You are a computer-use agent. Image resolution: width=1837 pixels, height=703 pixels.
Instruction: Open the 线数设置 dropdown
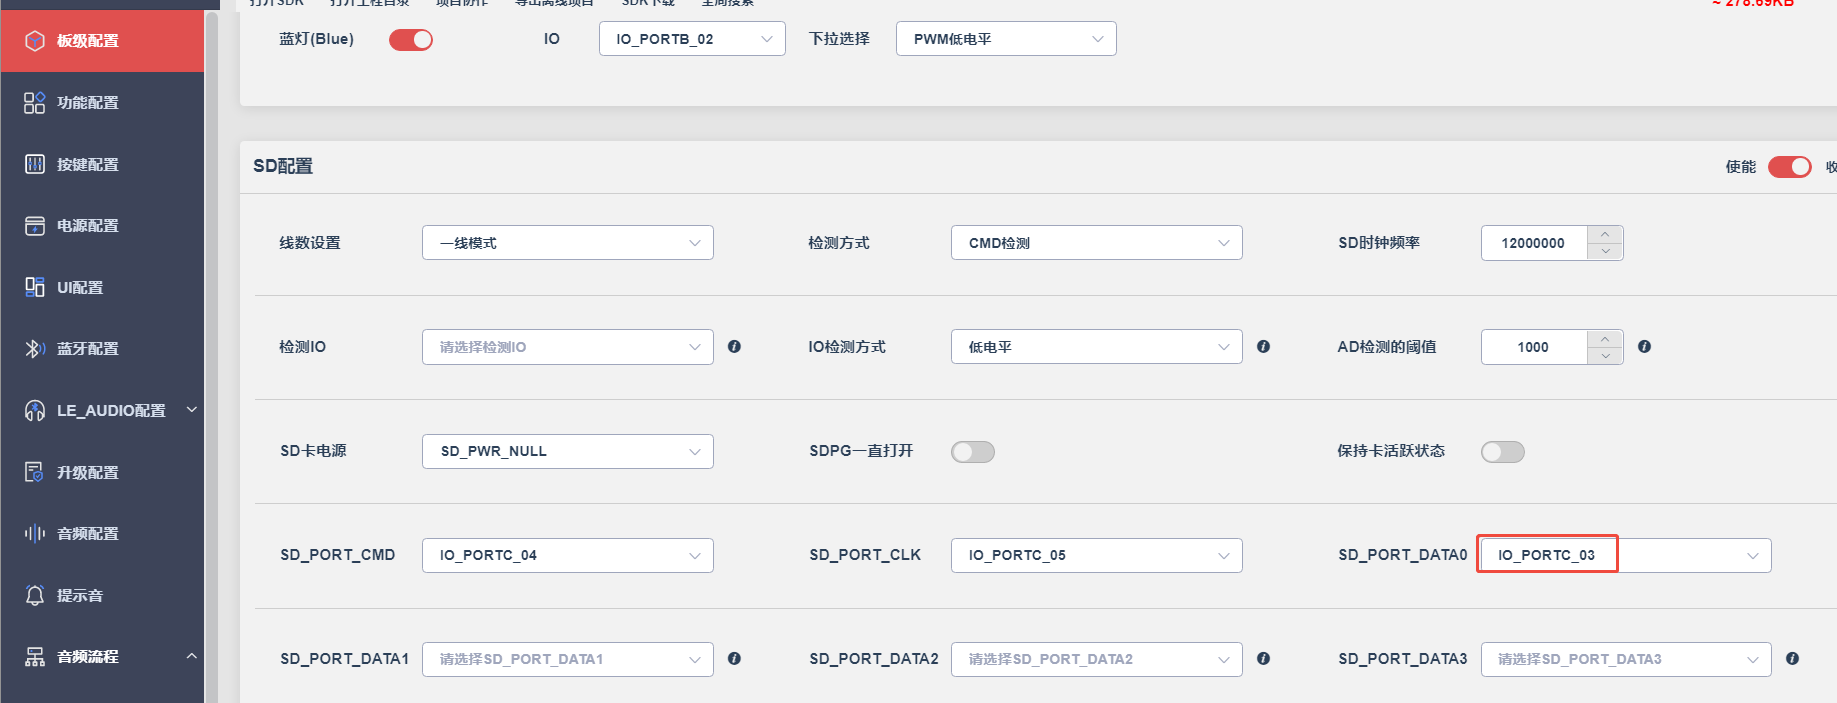click(568, 243)
